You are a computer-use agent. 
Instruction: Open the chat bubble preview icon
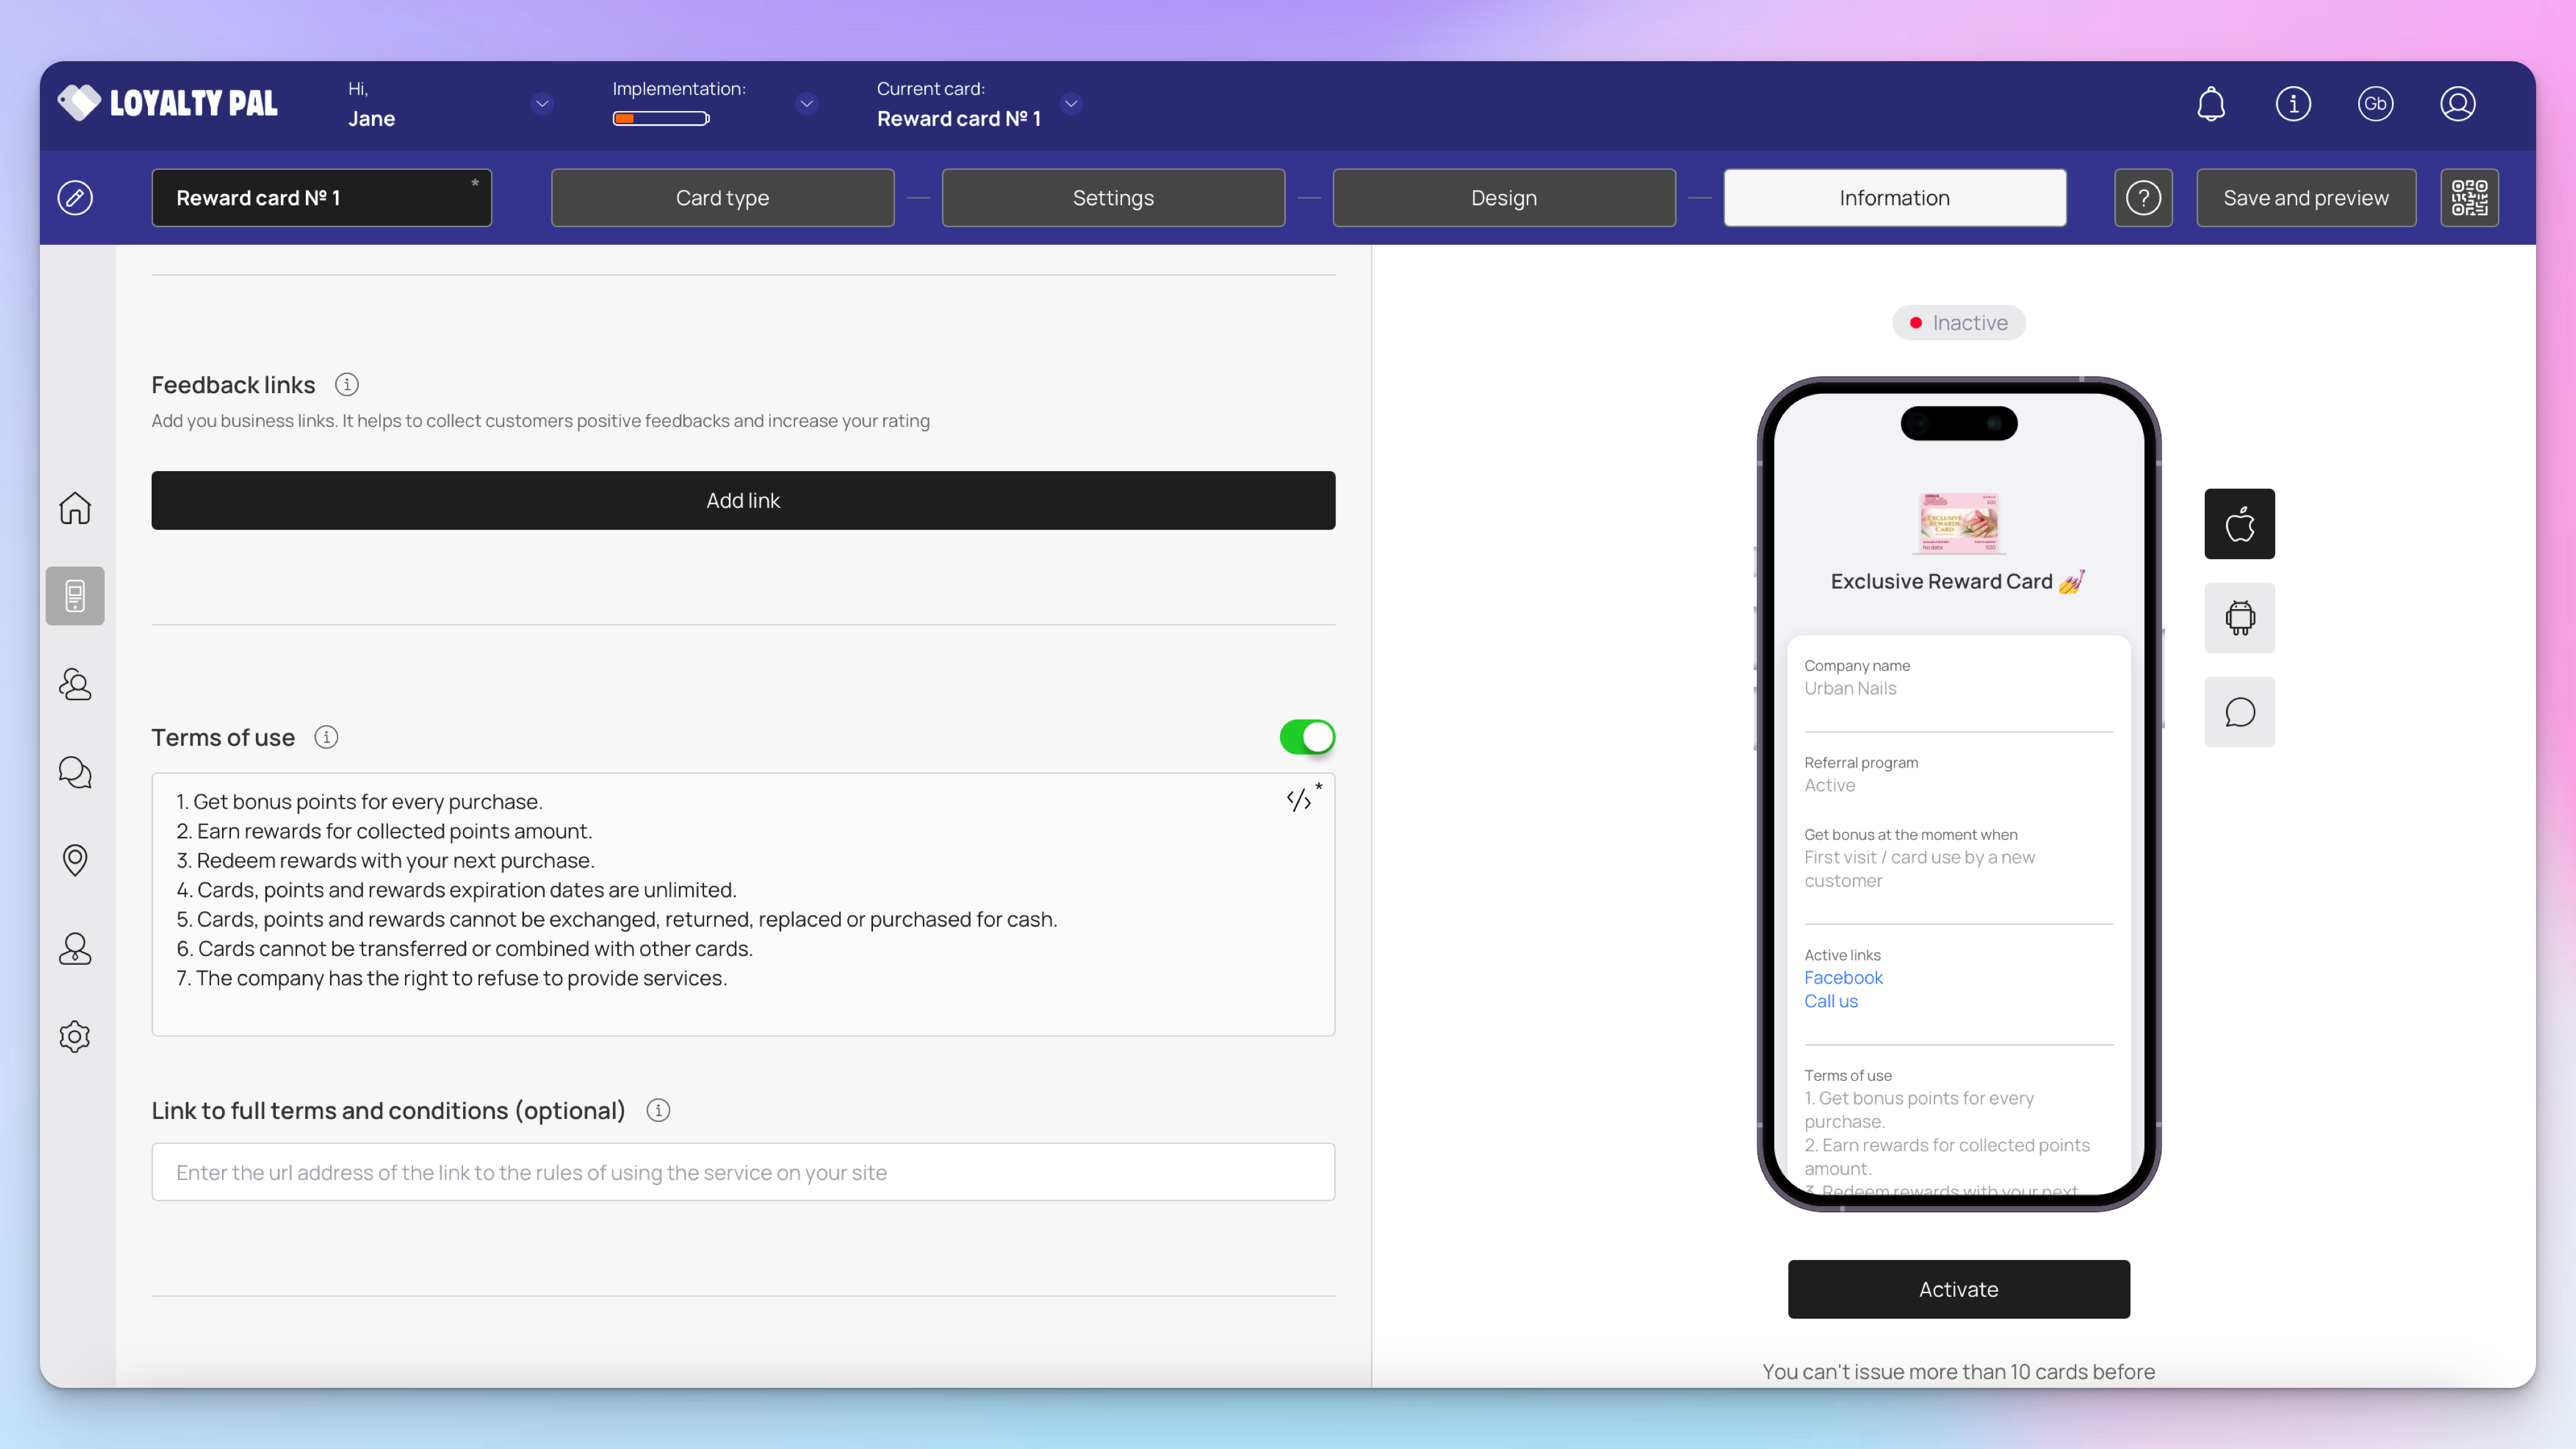[x=2239, y=712]
